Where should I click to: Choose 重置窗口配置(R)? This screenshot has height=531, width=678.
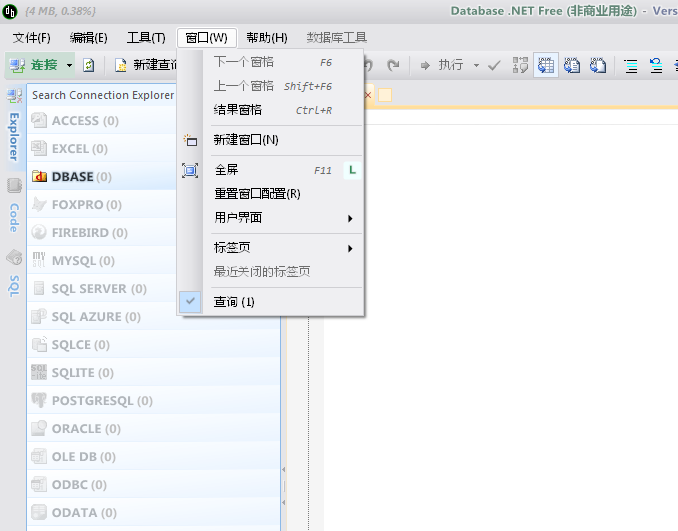coord(272,194)
